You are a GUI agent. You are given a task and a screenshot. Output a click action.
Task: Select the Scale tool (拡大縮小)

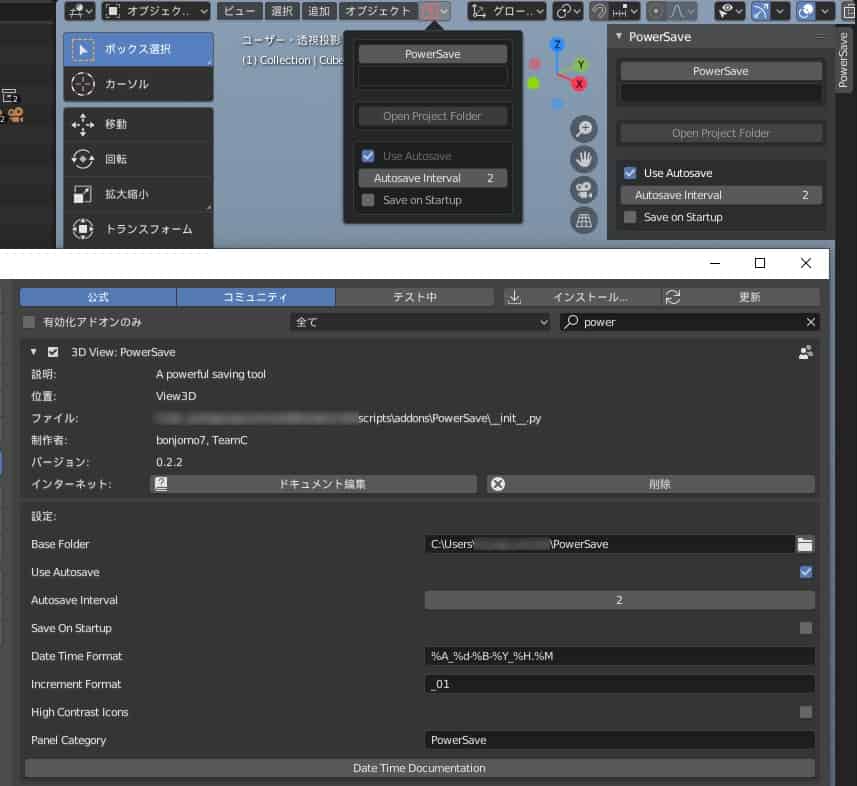tap(138, 194)
